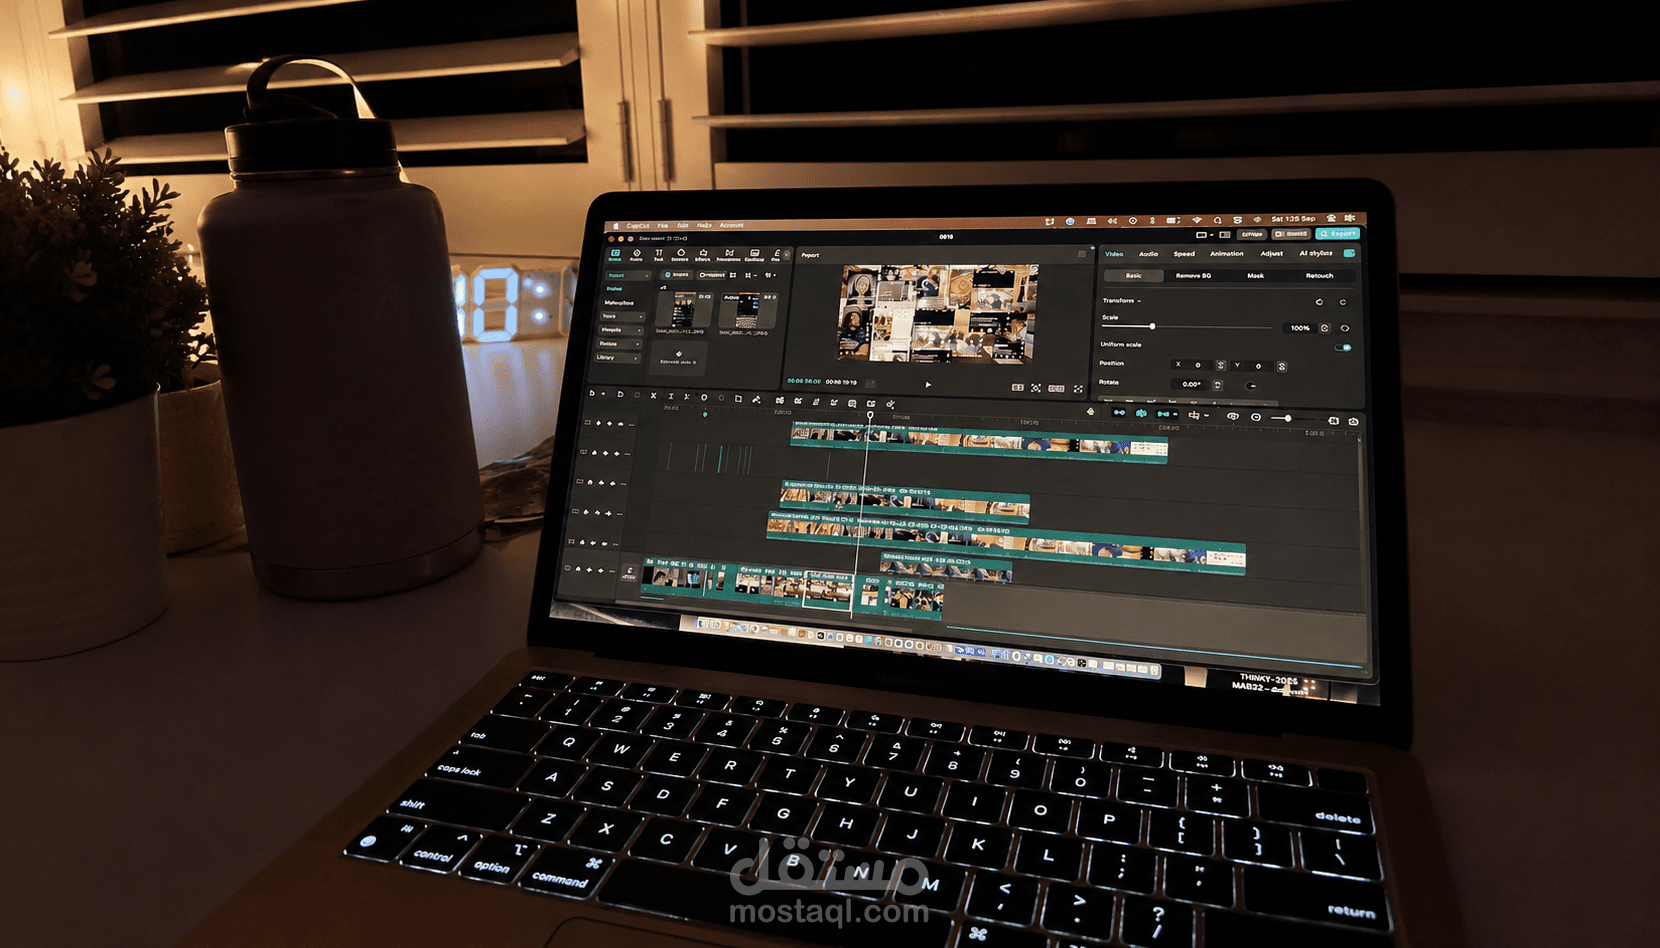Toggle linkage option in timeline toolbar
Screen dimensions: 1660x948
tap(1163, 414)
